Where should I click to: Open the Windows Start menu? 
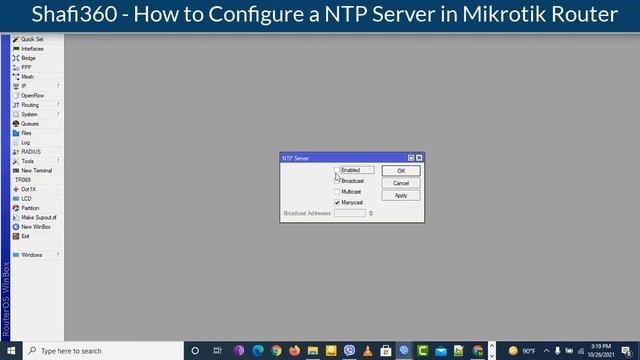click(11, 351)
